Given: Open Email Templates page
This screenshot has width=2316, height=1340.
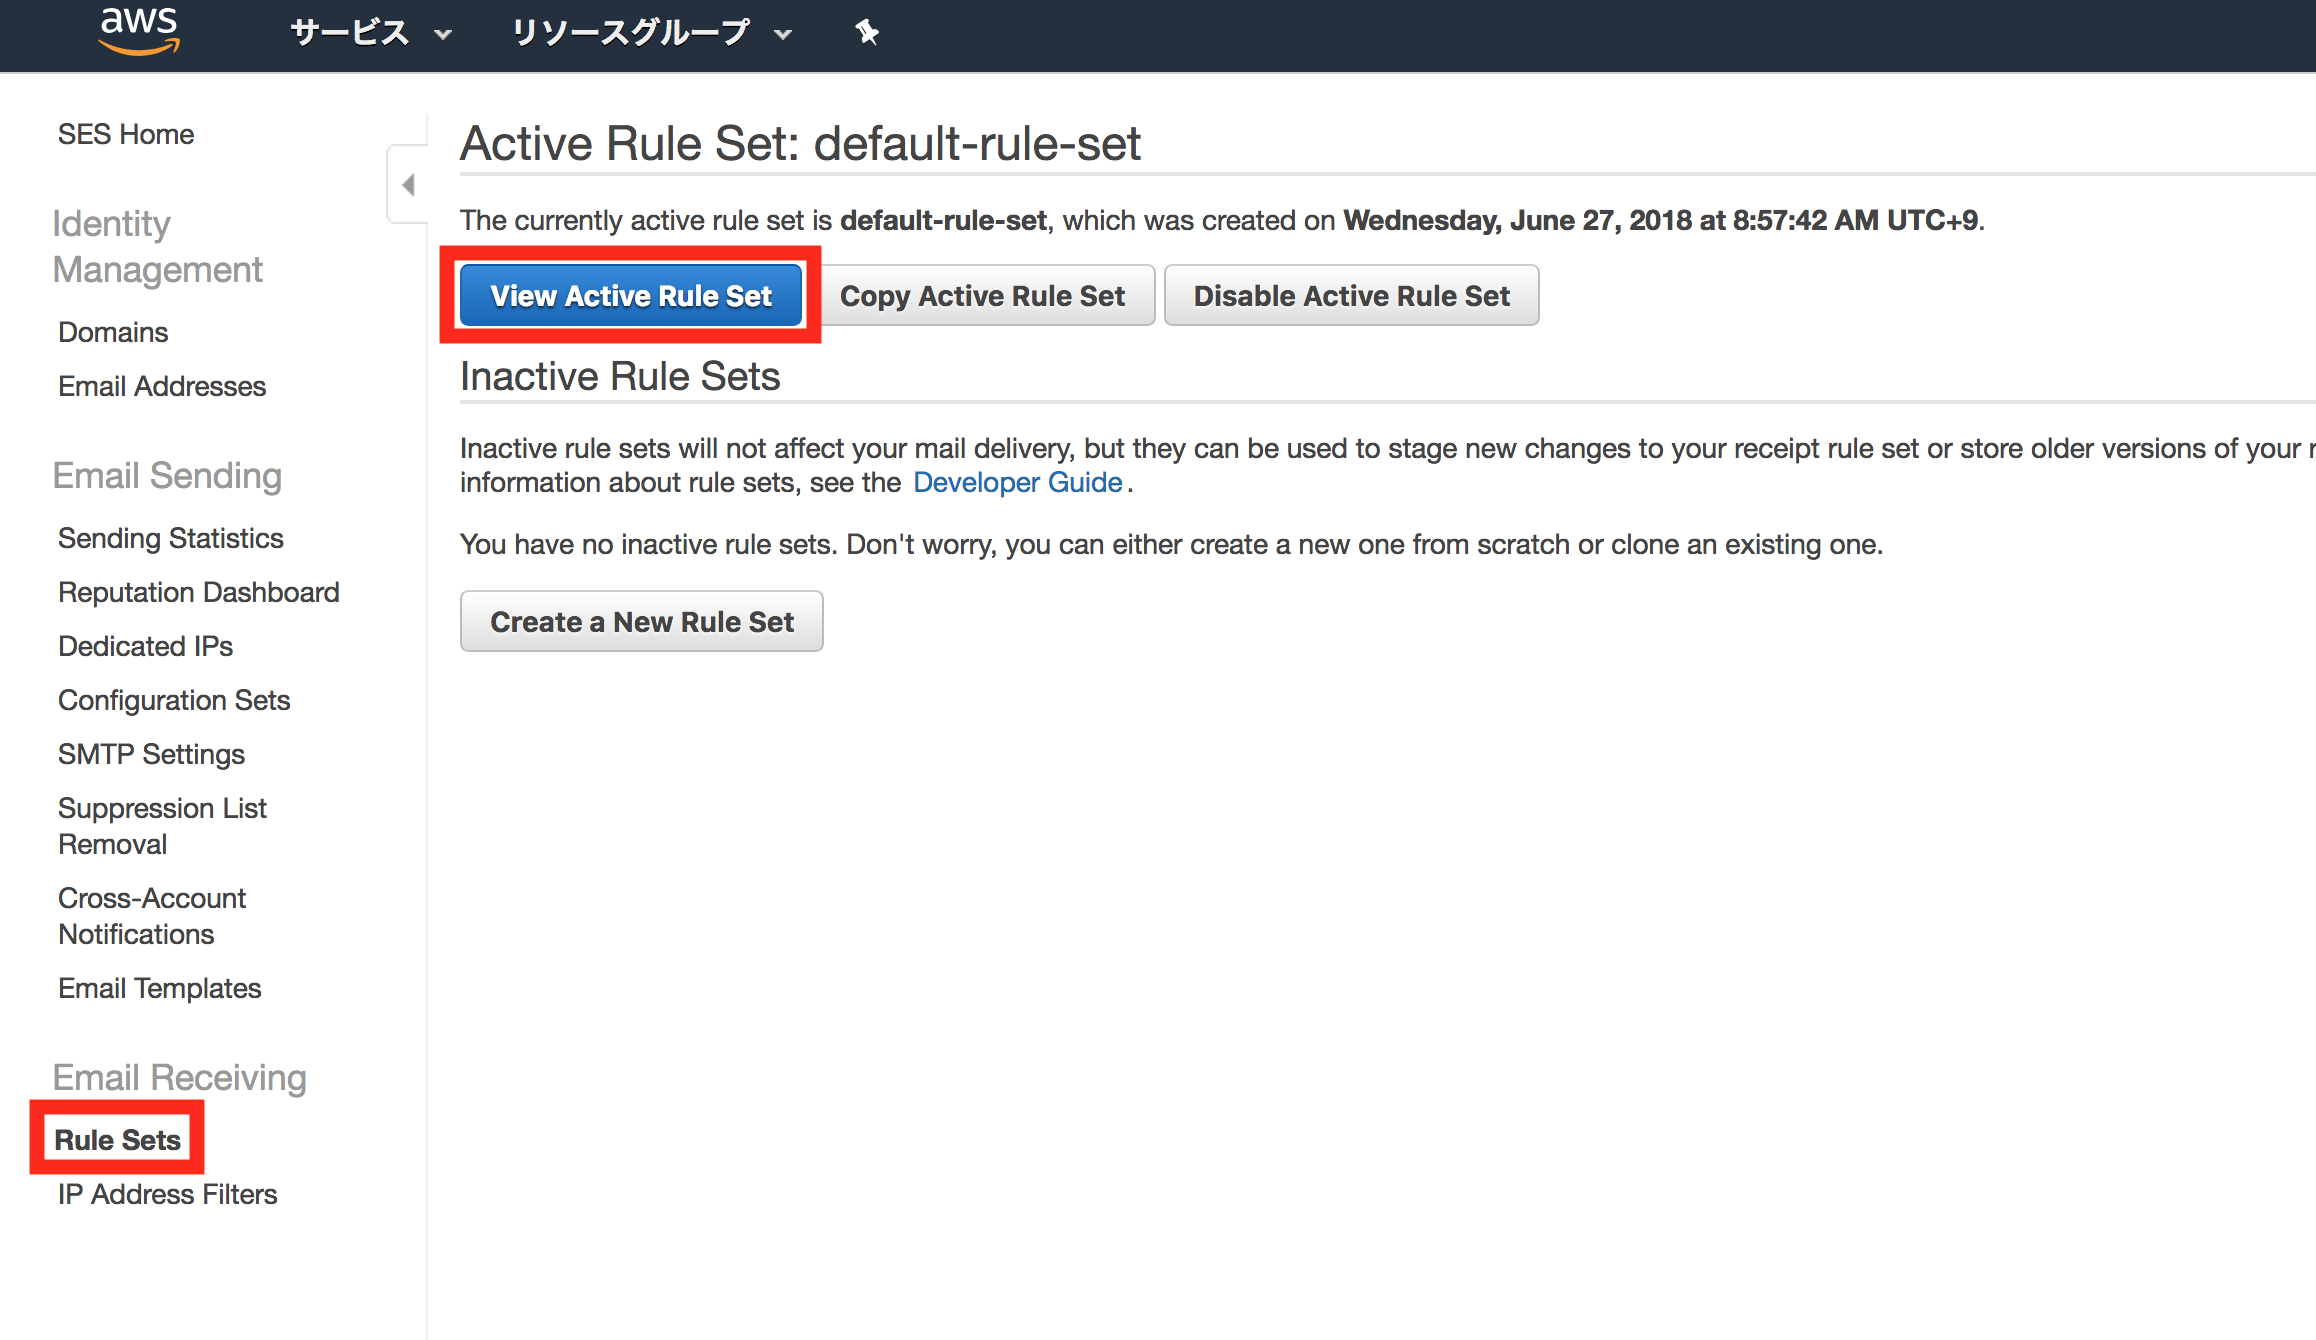Looking at the screenshot, I should point(160,988).
